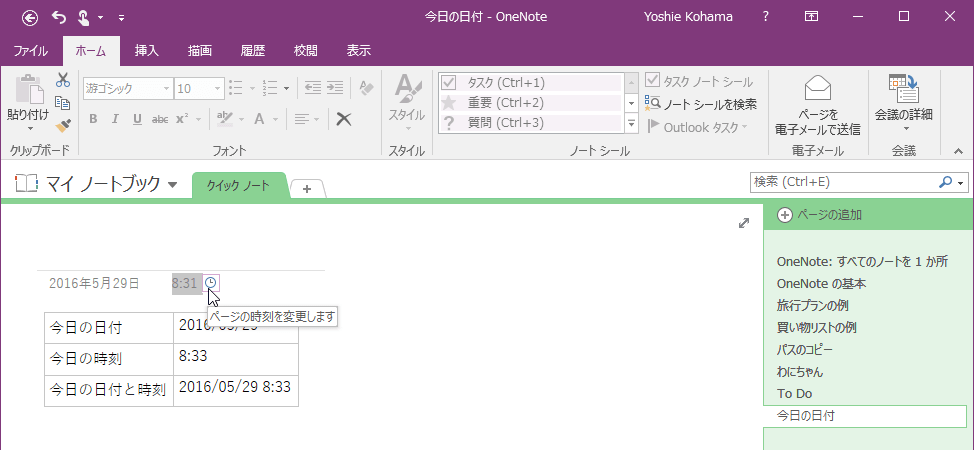Open the スタイル styles gallery
The width and height of the screenshot is (974, 450).
407,104
